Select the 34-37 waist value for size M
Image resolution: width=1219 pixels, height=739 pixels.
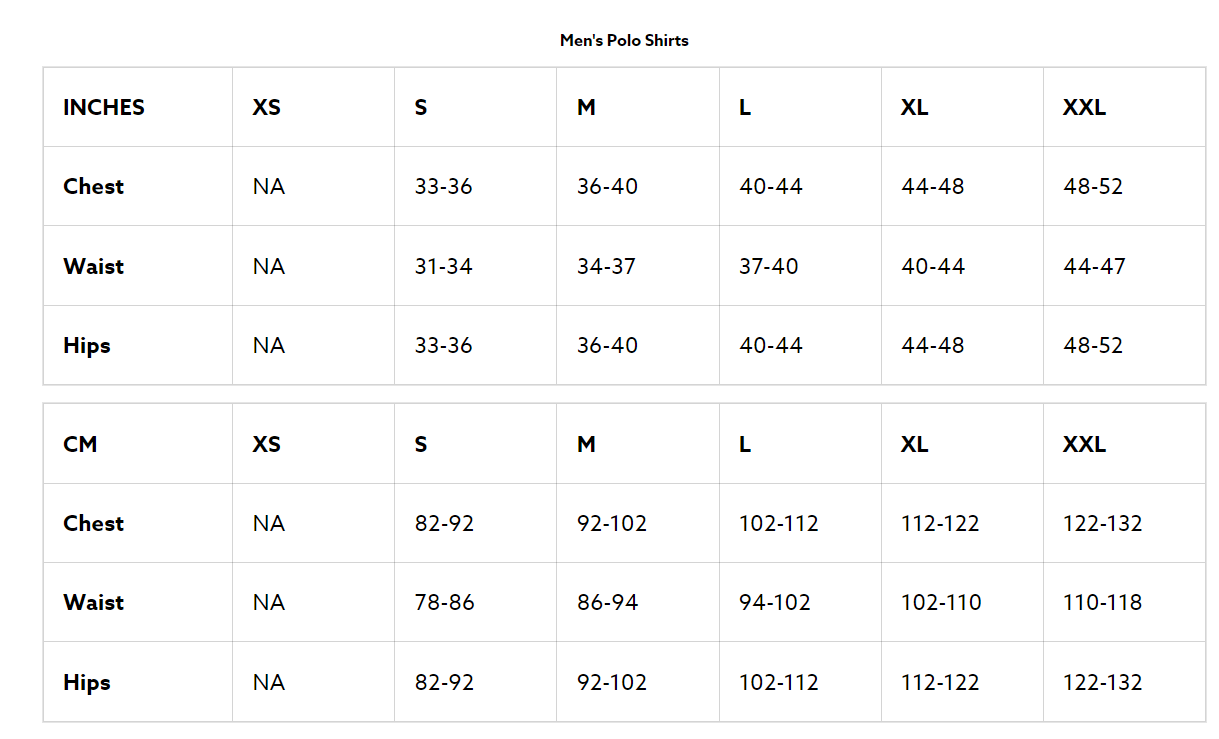[606, 266]
